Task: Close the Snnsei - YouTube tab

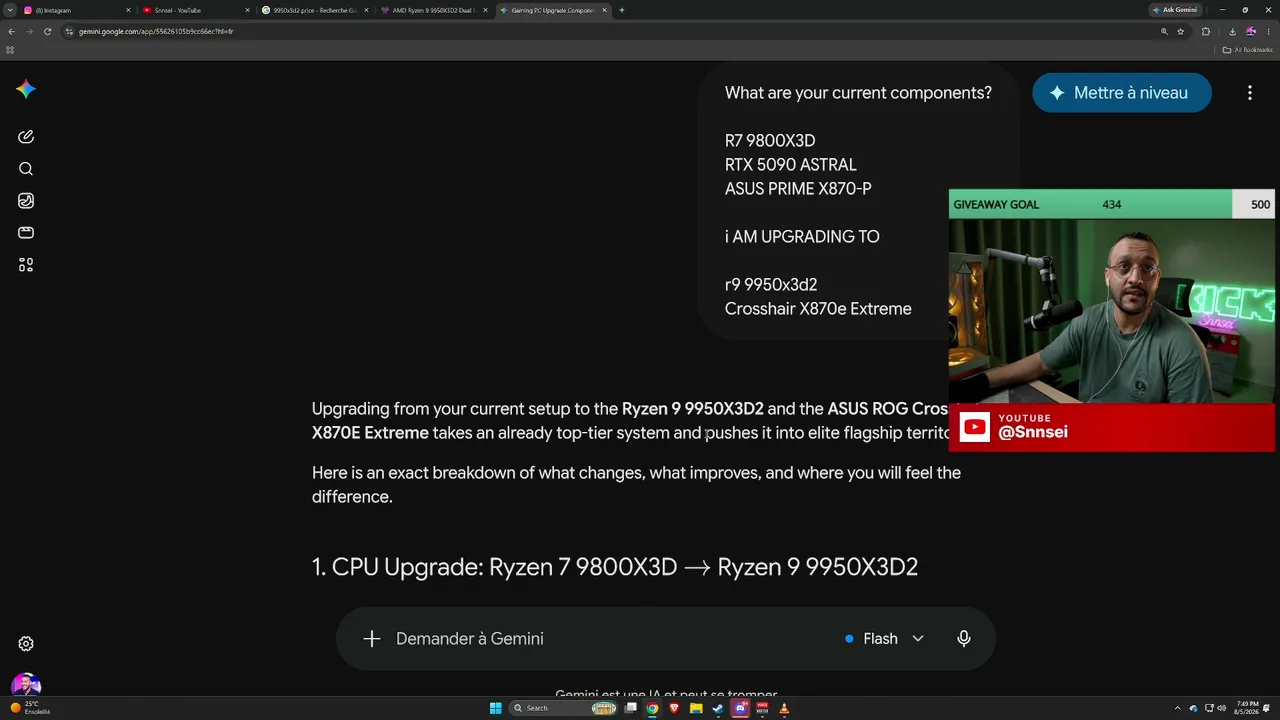Action: [247, 10]
